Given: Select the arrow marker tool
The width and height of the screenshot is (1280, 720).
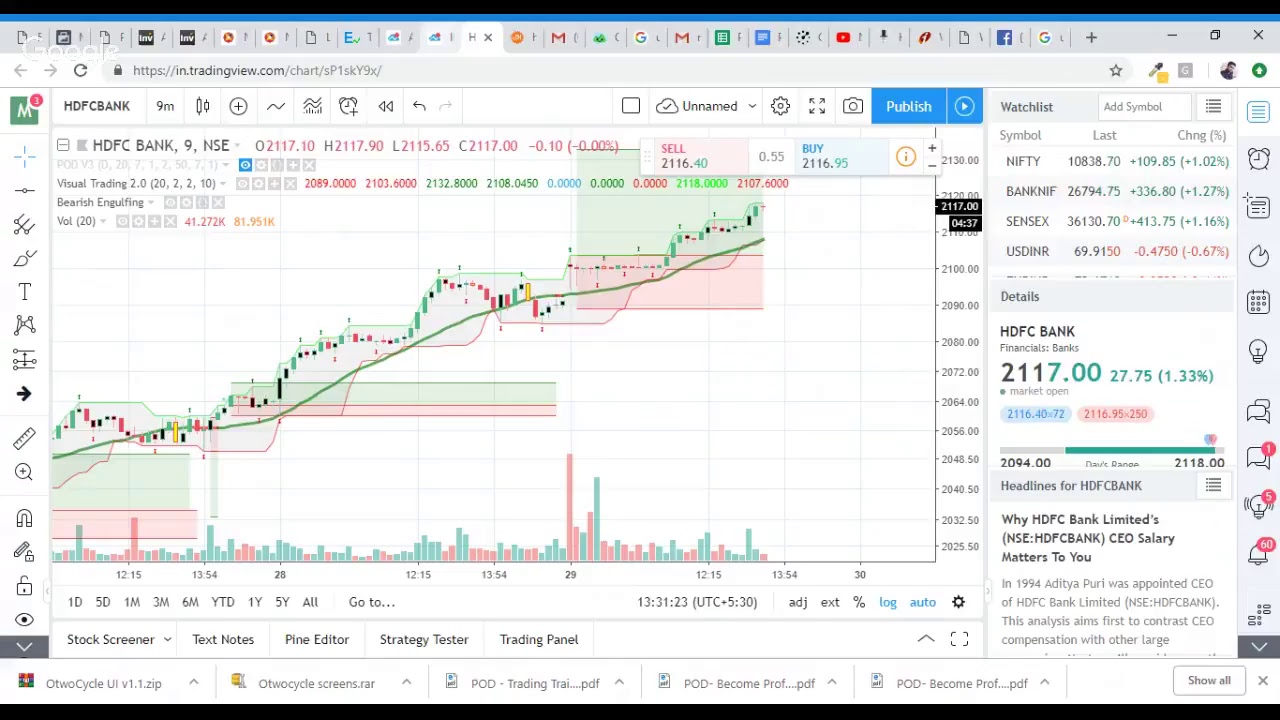Looking at the screenshot, I should pos(25,394).
